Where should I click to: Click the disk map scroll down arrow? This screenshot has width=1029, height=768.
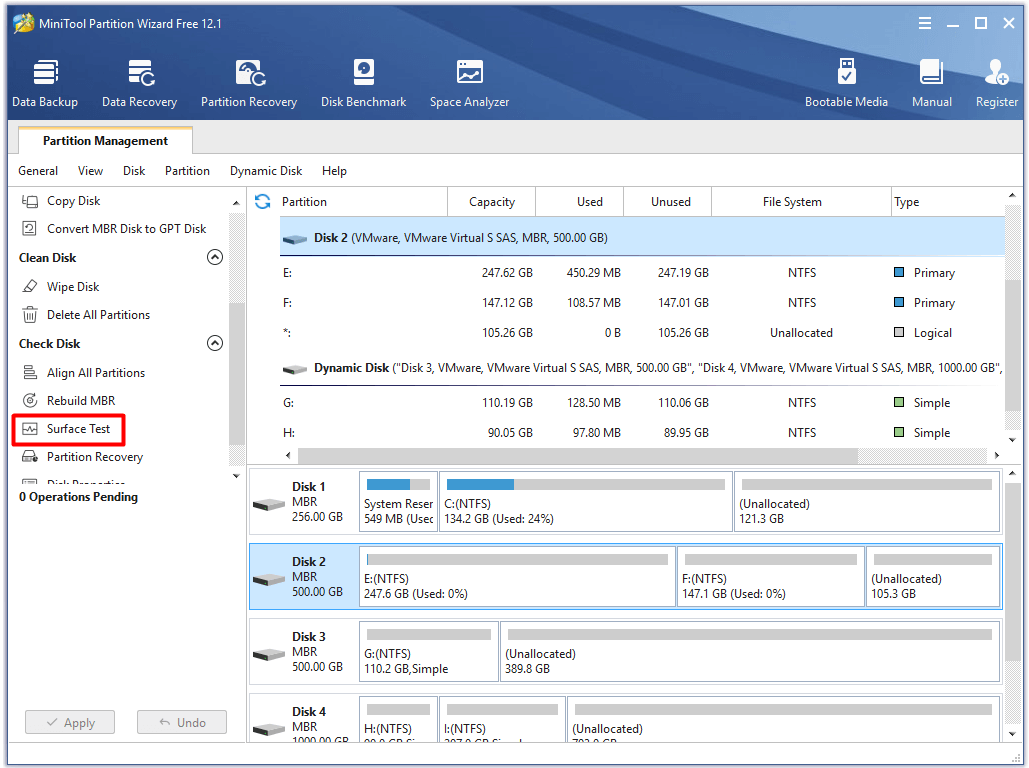[x=1012, y=734]
